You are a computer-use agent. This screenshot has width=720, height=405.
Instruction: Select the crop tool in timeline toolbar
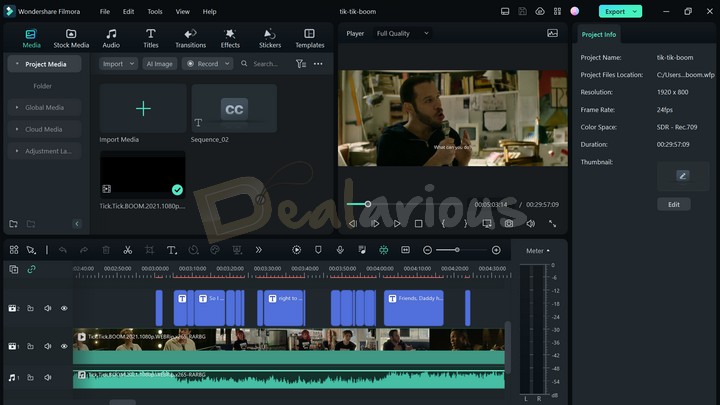pos(149,250)
